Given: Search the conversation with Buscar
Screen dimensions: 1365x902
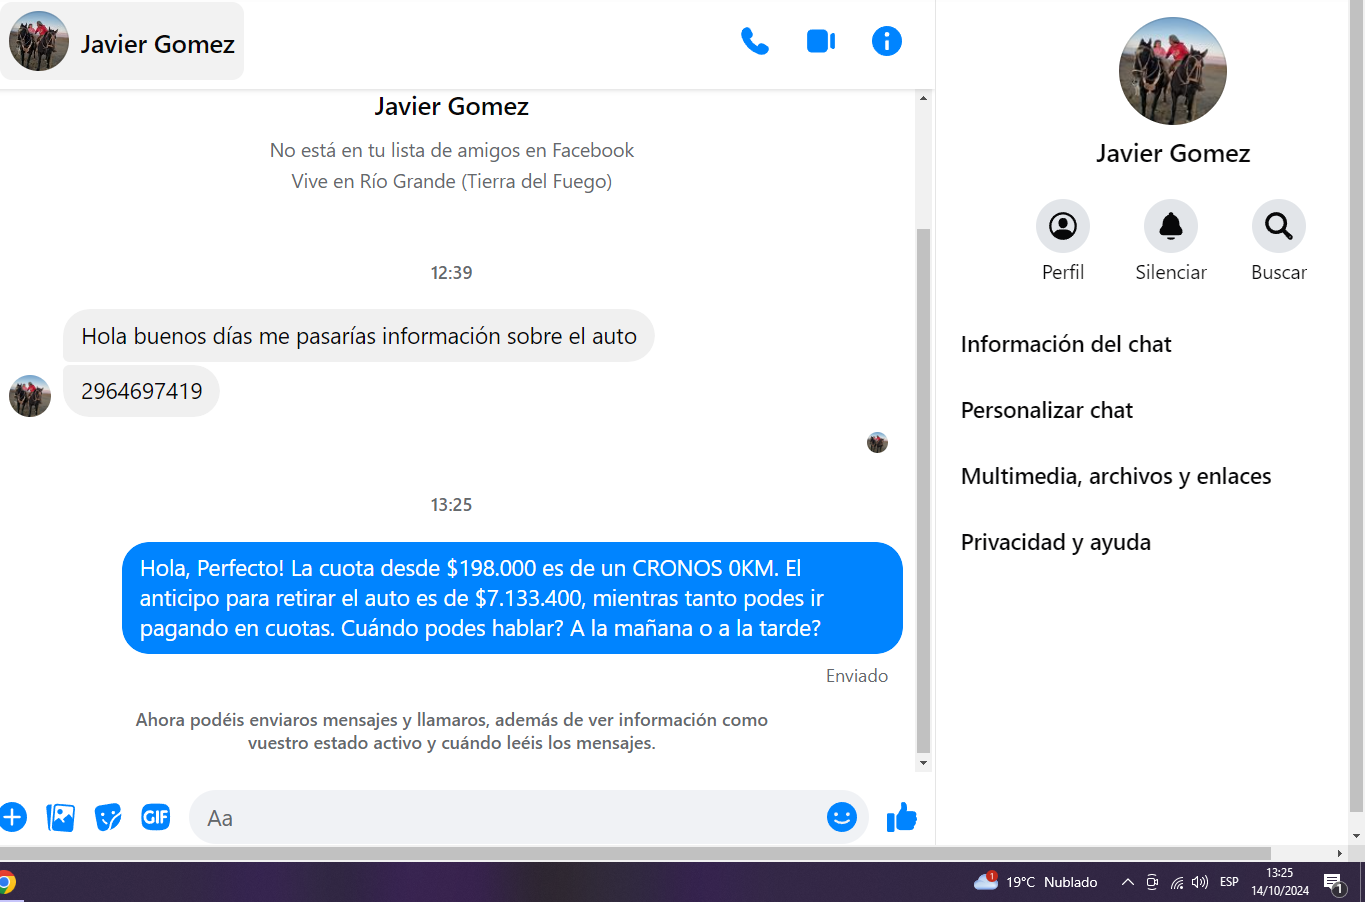Looking at the screenshot, I should coord(1278,227).
